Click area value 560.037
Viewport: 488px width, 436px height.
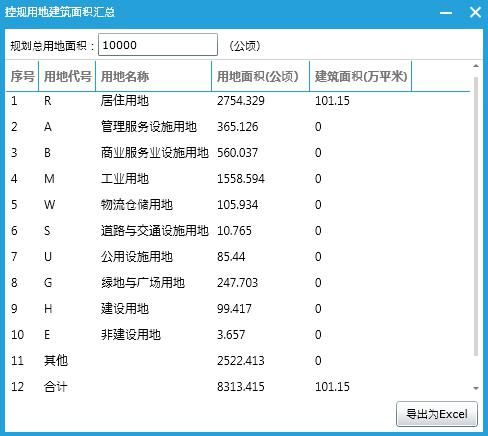tap(238, 153)
